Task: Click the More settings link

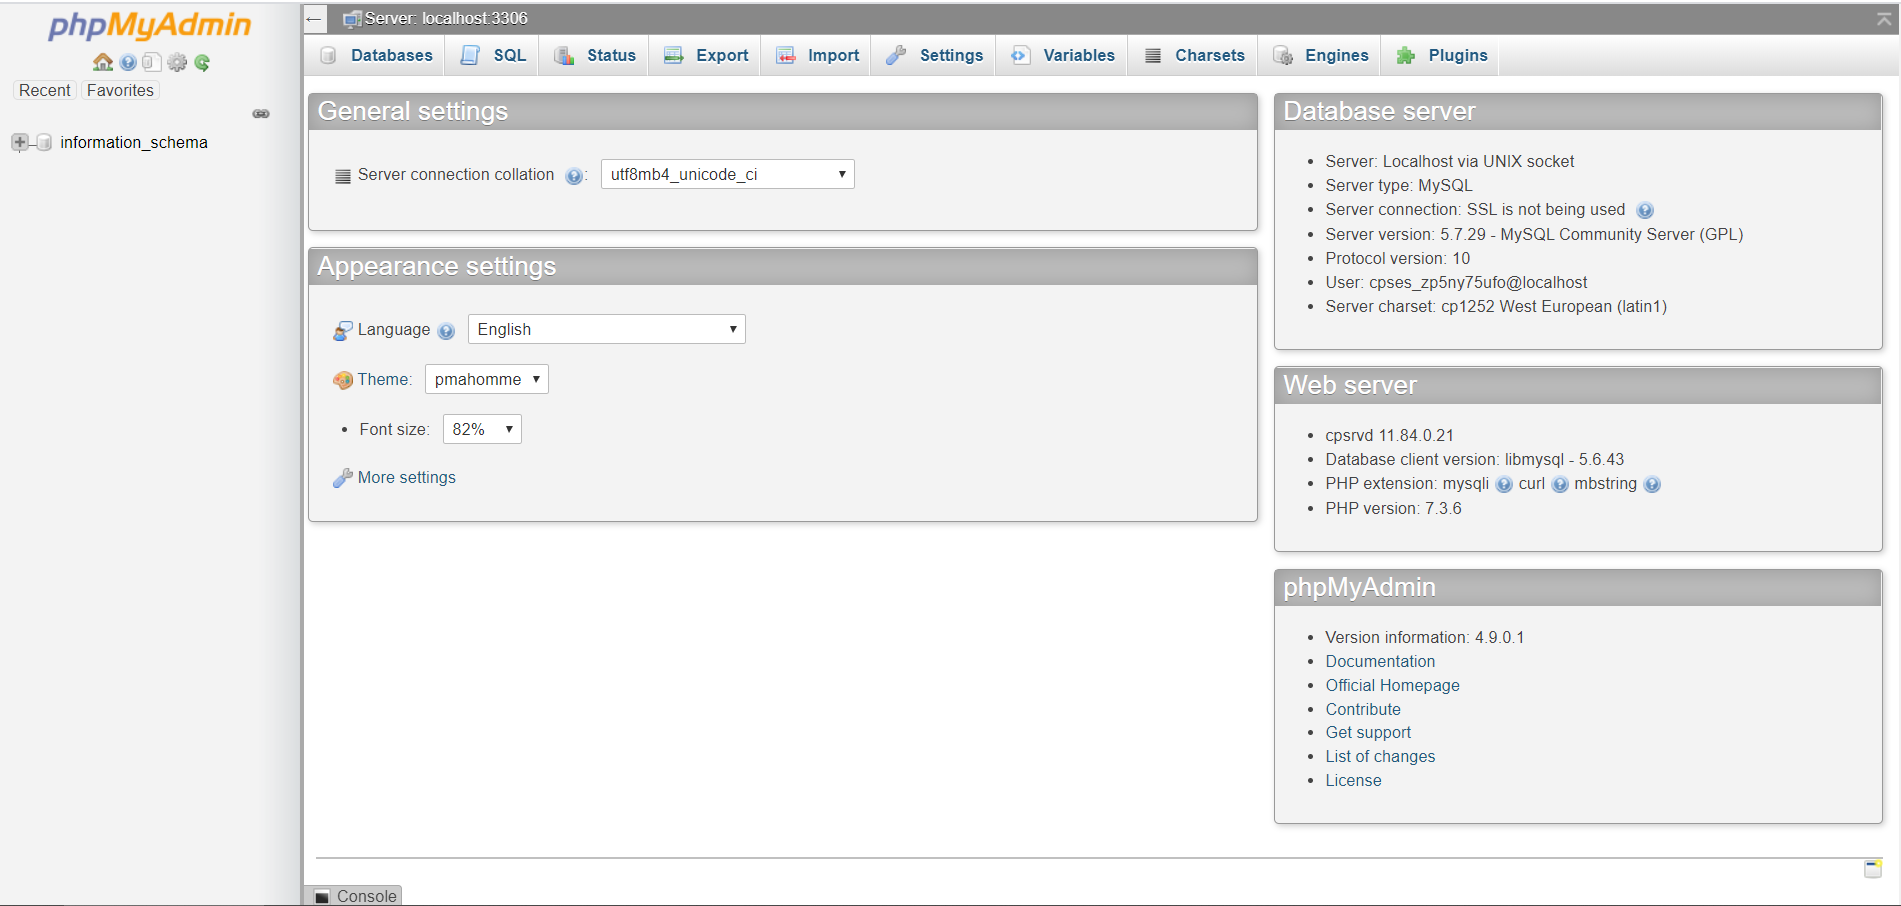Action: (407, 478)
